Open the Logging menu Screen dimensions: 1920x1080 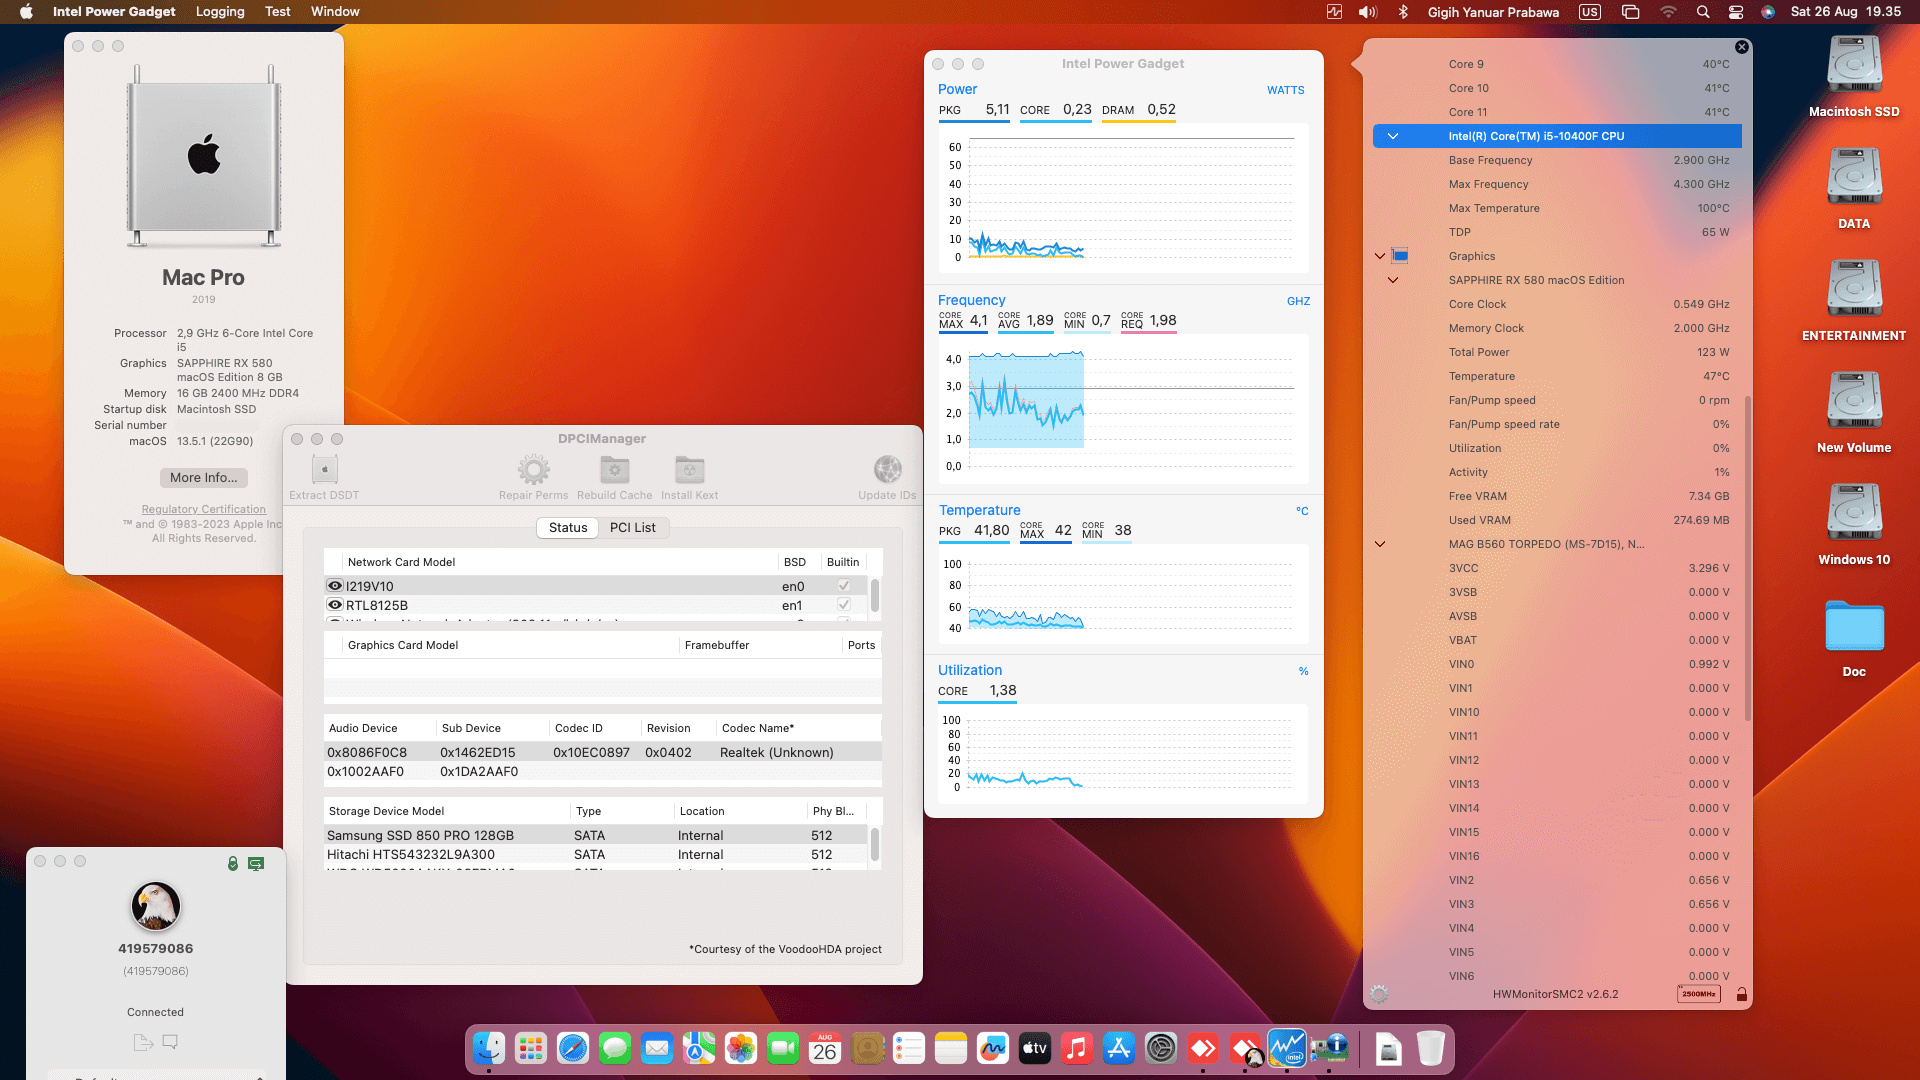coord(219,11)
